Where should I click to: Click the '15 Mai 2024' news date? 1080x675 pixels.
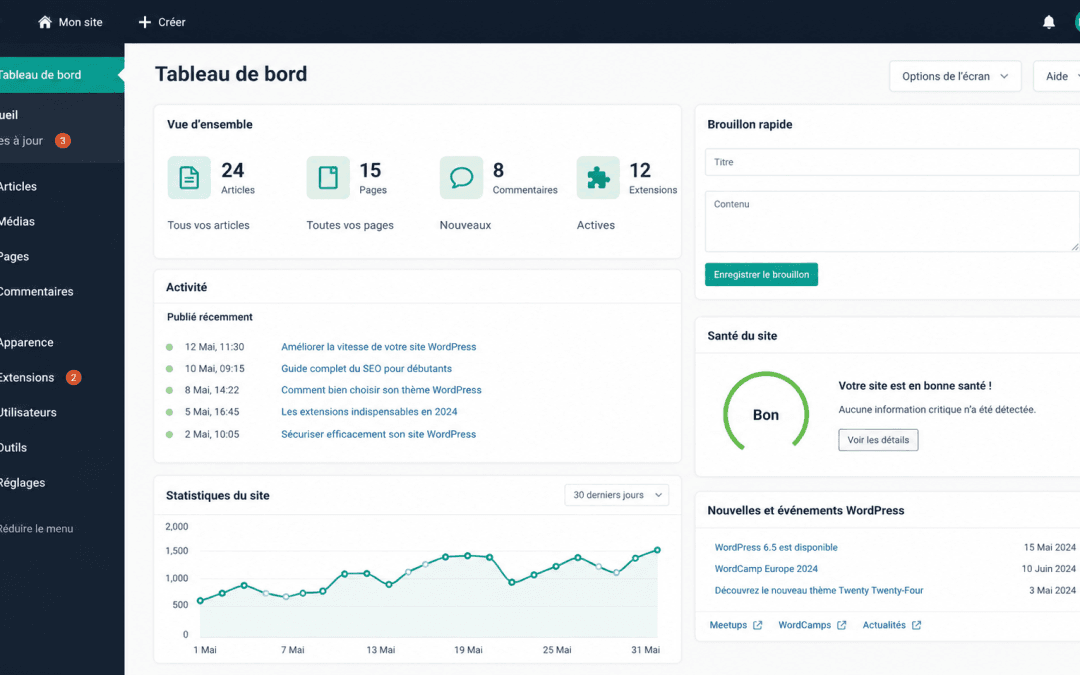pyautogui.click(x=1049, y=548)
